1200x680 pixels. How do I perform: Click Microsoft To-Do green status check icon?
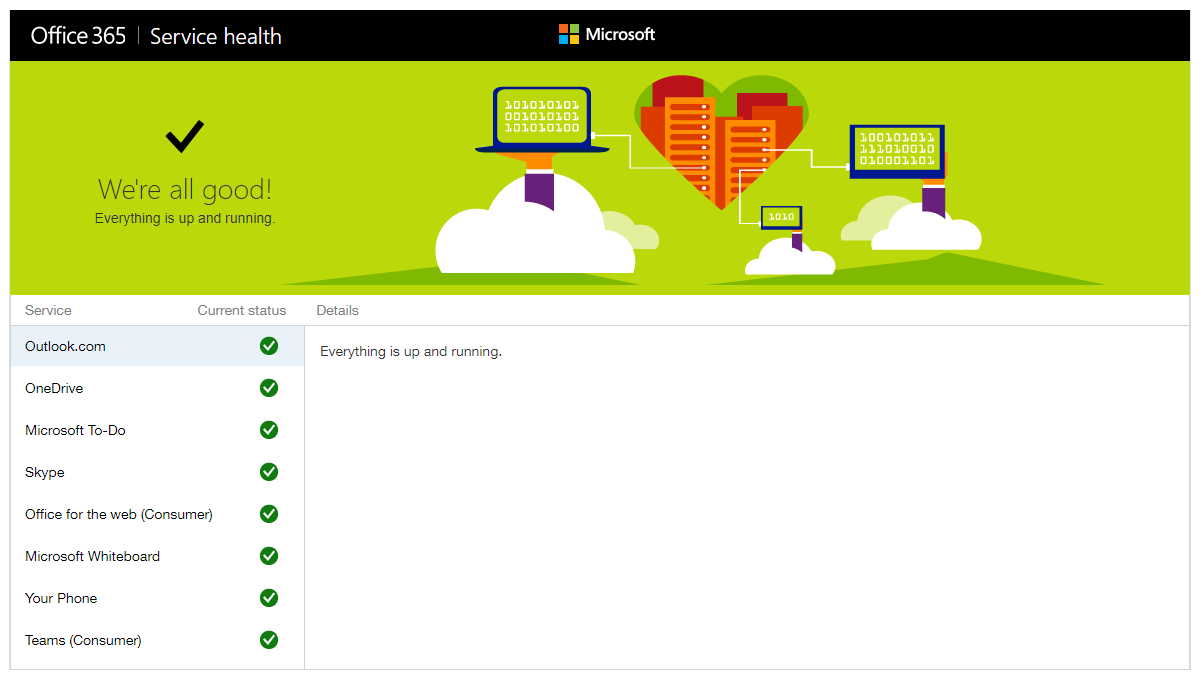(269, 430)
